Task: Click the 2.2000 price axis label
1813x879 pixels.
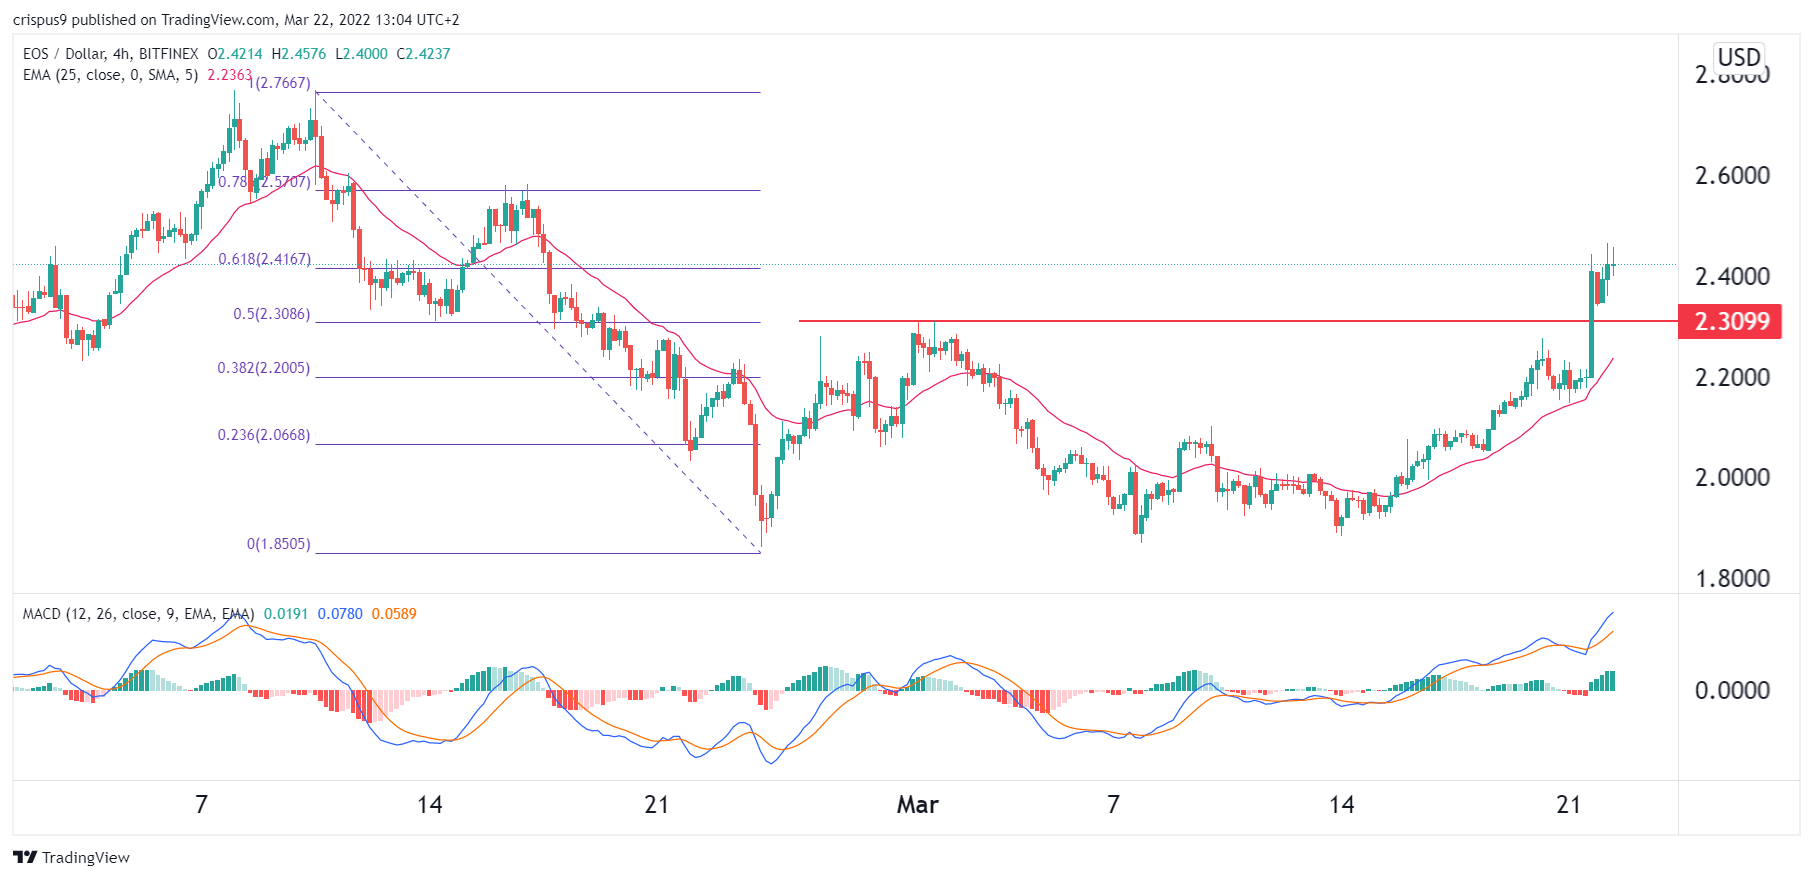Action: click(x=1732, y=378)
